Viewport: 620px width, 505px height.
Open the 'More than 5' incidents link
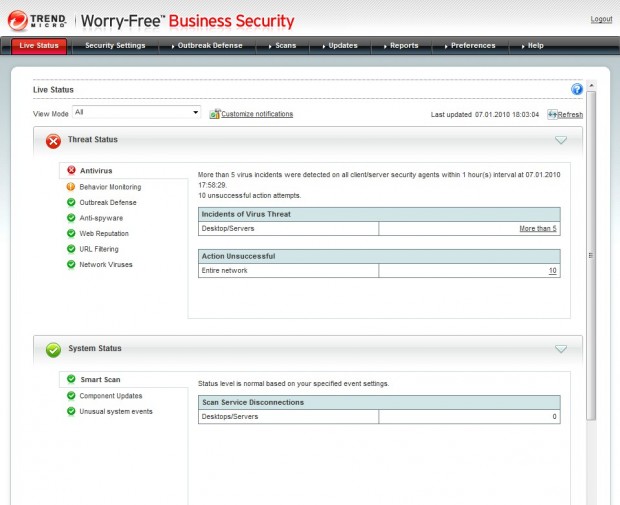coord(538,229)
